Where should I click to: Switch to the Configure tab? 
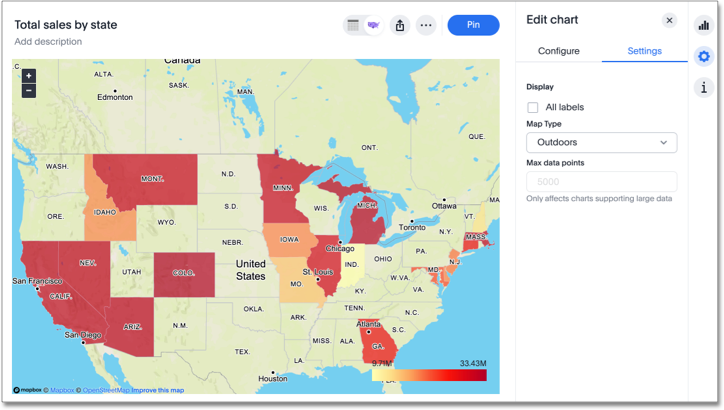pos(558,51)
